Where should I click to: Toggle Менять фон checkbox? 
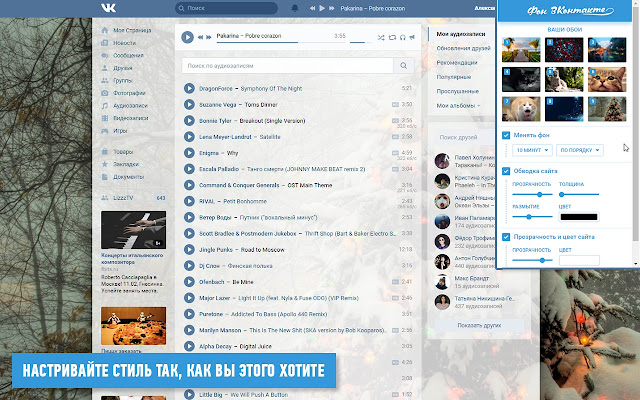506,135
